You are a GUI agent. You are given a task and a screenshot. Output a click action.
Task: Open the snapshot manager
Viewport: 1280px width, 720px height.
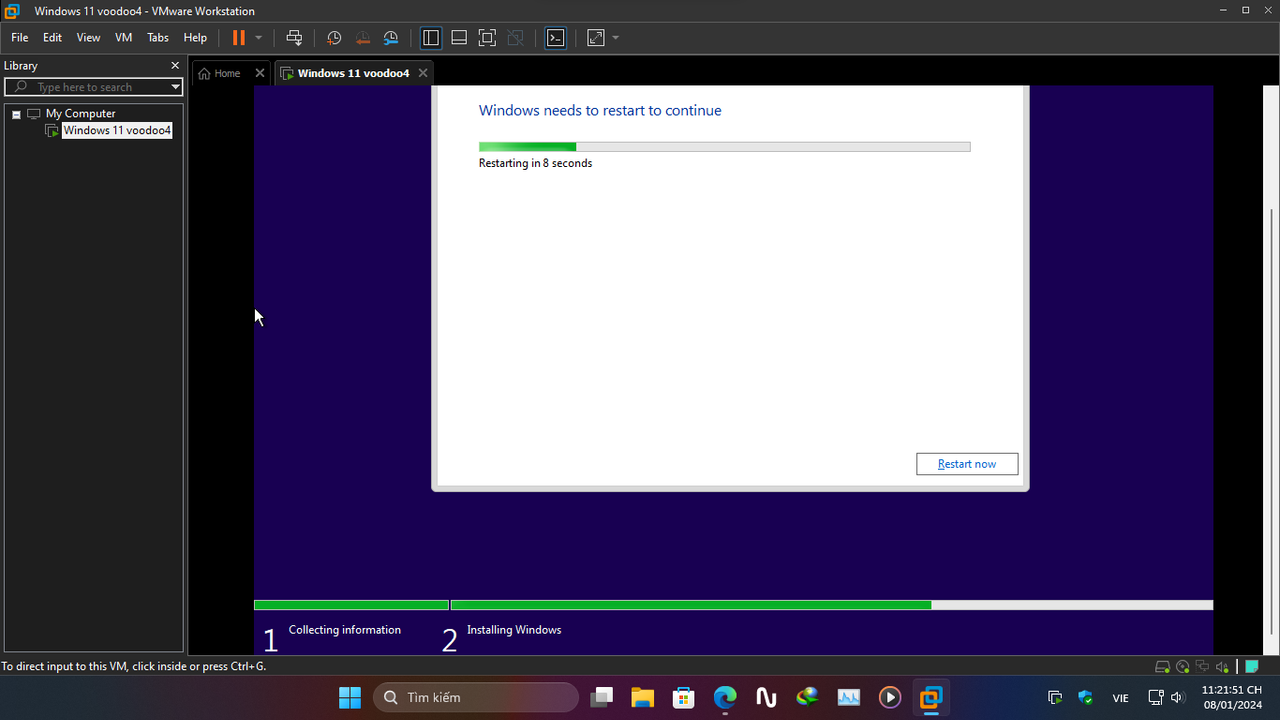pos(391,37)
